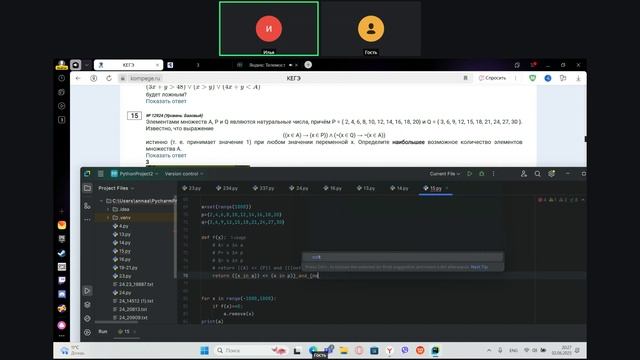
Task: Open Run tool window icon in left stripe
Action: [x=87, y=291]
